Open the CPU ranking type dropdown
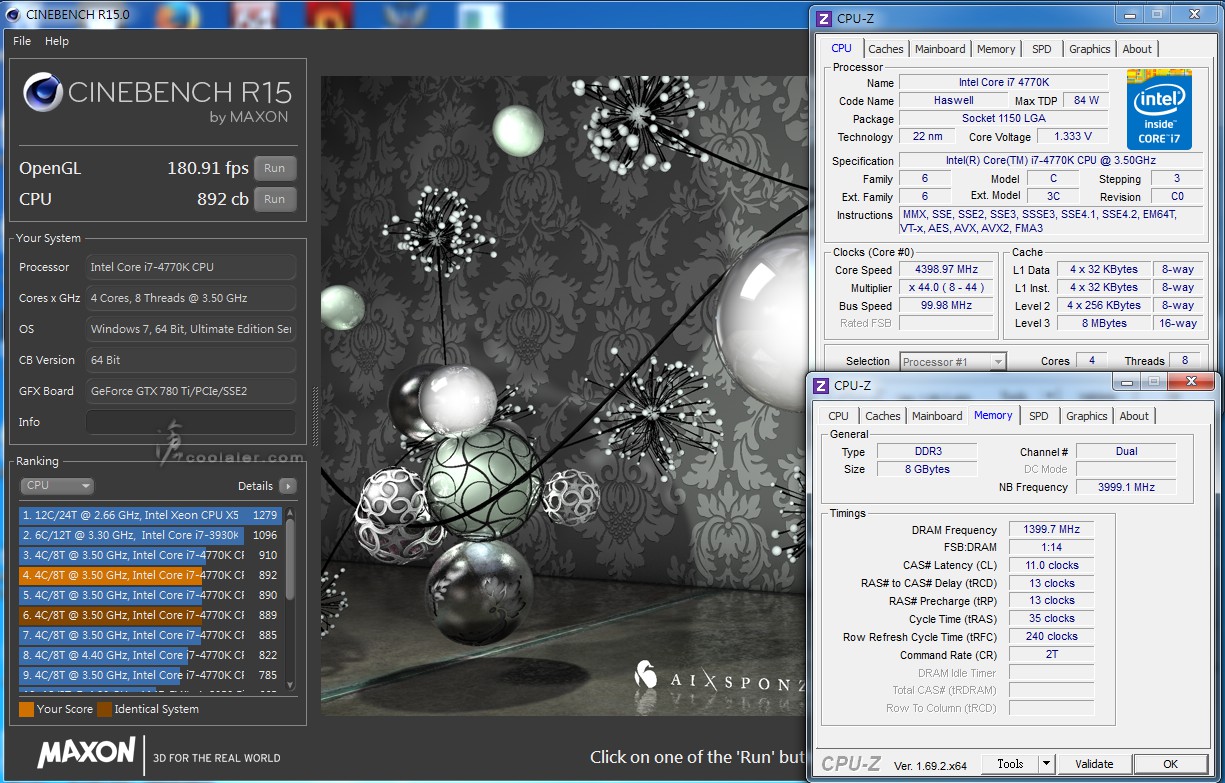 point(57,486)
